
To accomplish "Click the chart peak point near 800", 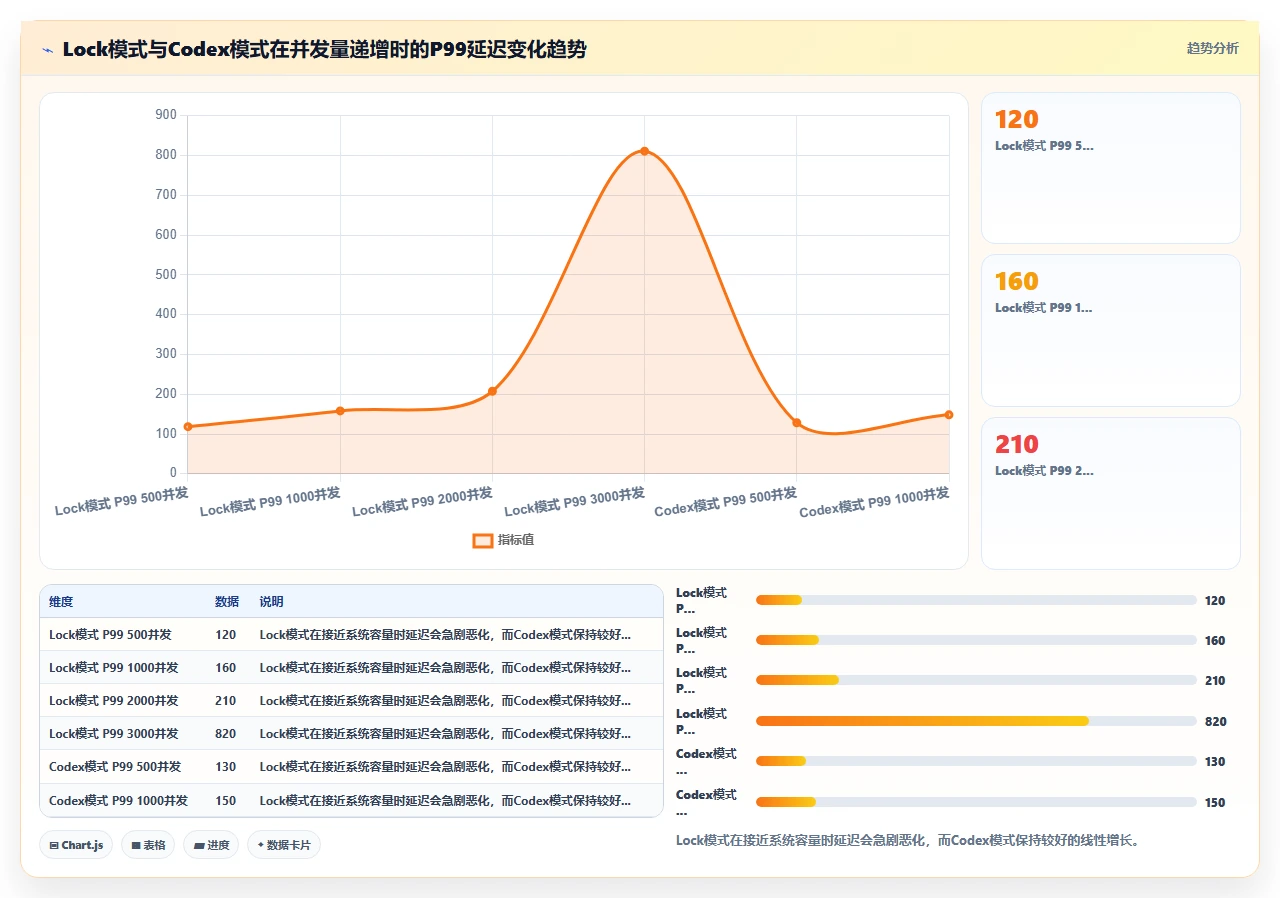I will coord(644,151).
